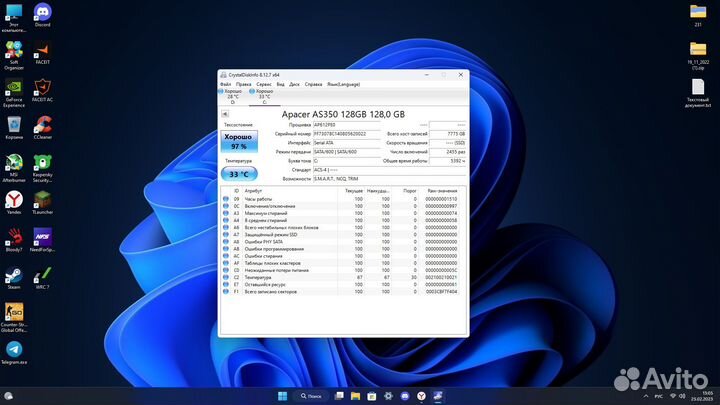Click the 33 °C temperature button
The image size is (720, 405).
click(x=238, y=173)
